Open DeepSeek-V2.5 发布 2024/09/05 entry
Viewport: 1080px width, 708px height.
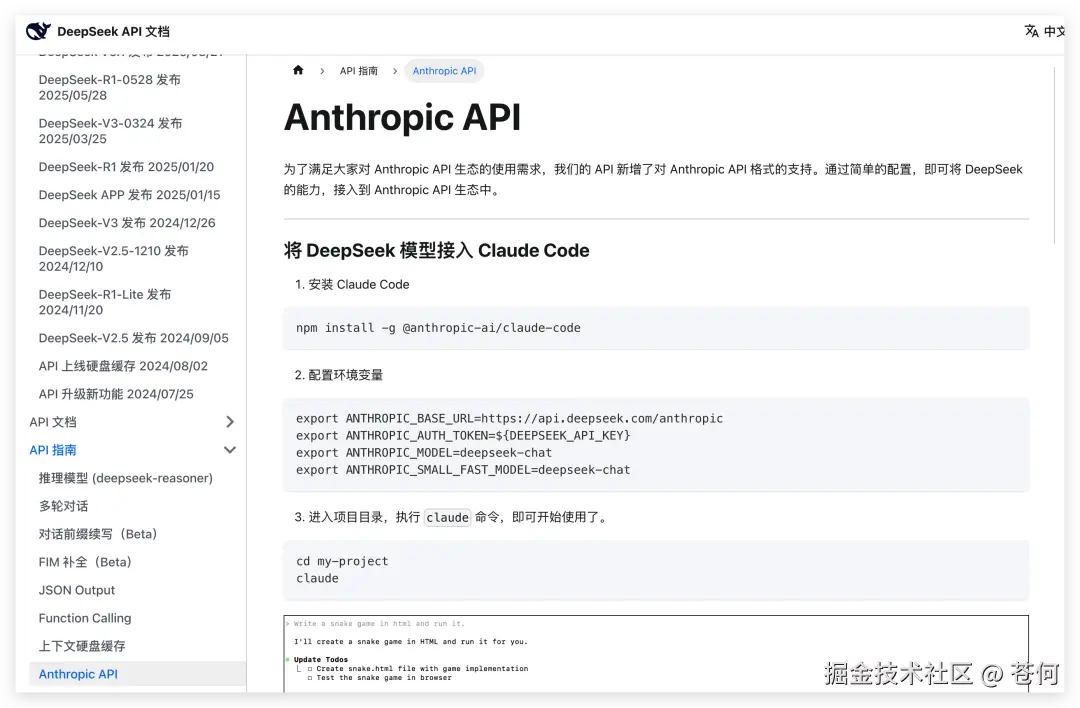(x=134, y=338)
